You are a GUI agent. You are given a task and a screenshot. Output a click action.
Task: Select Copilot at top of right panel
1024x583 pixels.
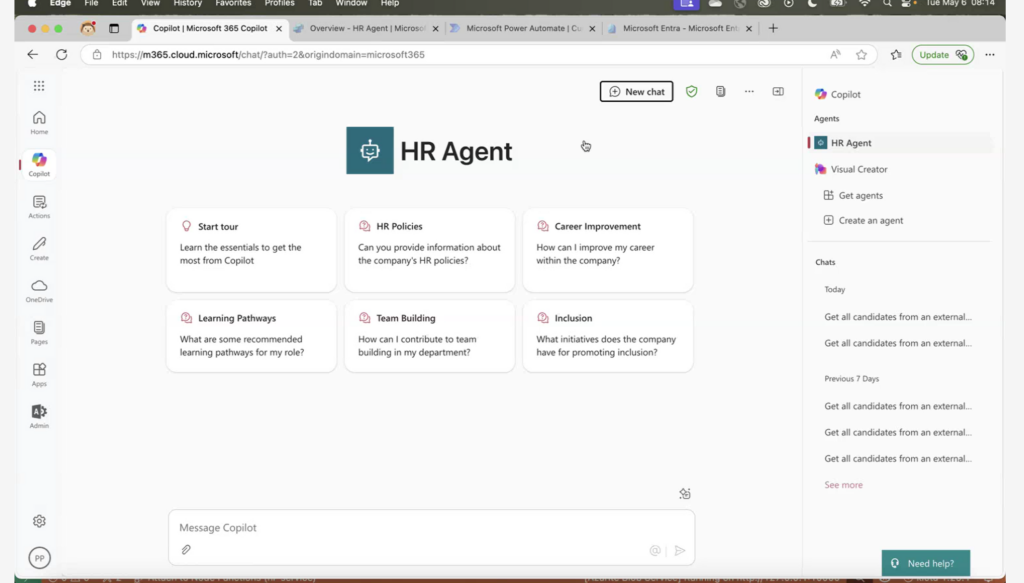click(838, 94)
